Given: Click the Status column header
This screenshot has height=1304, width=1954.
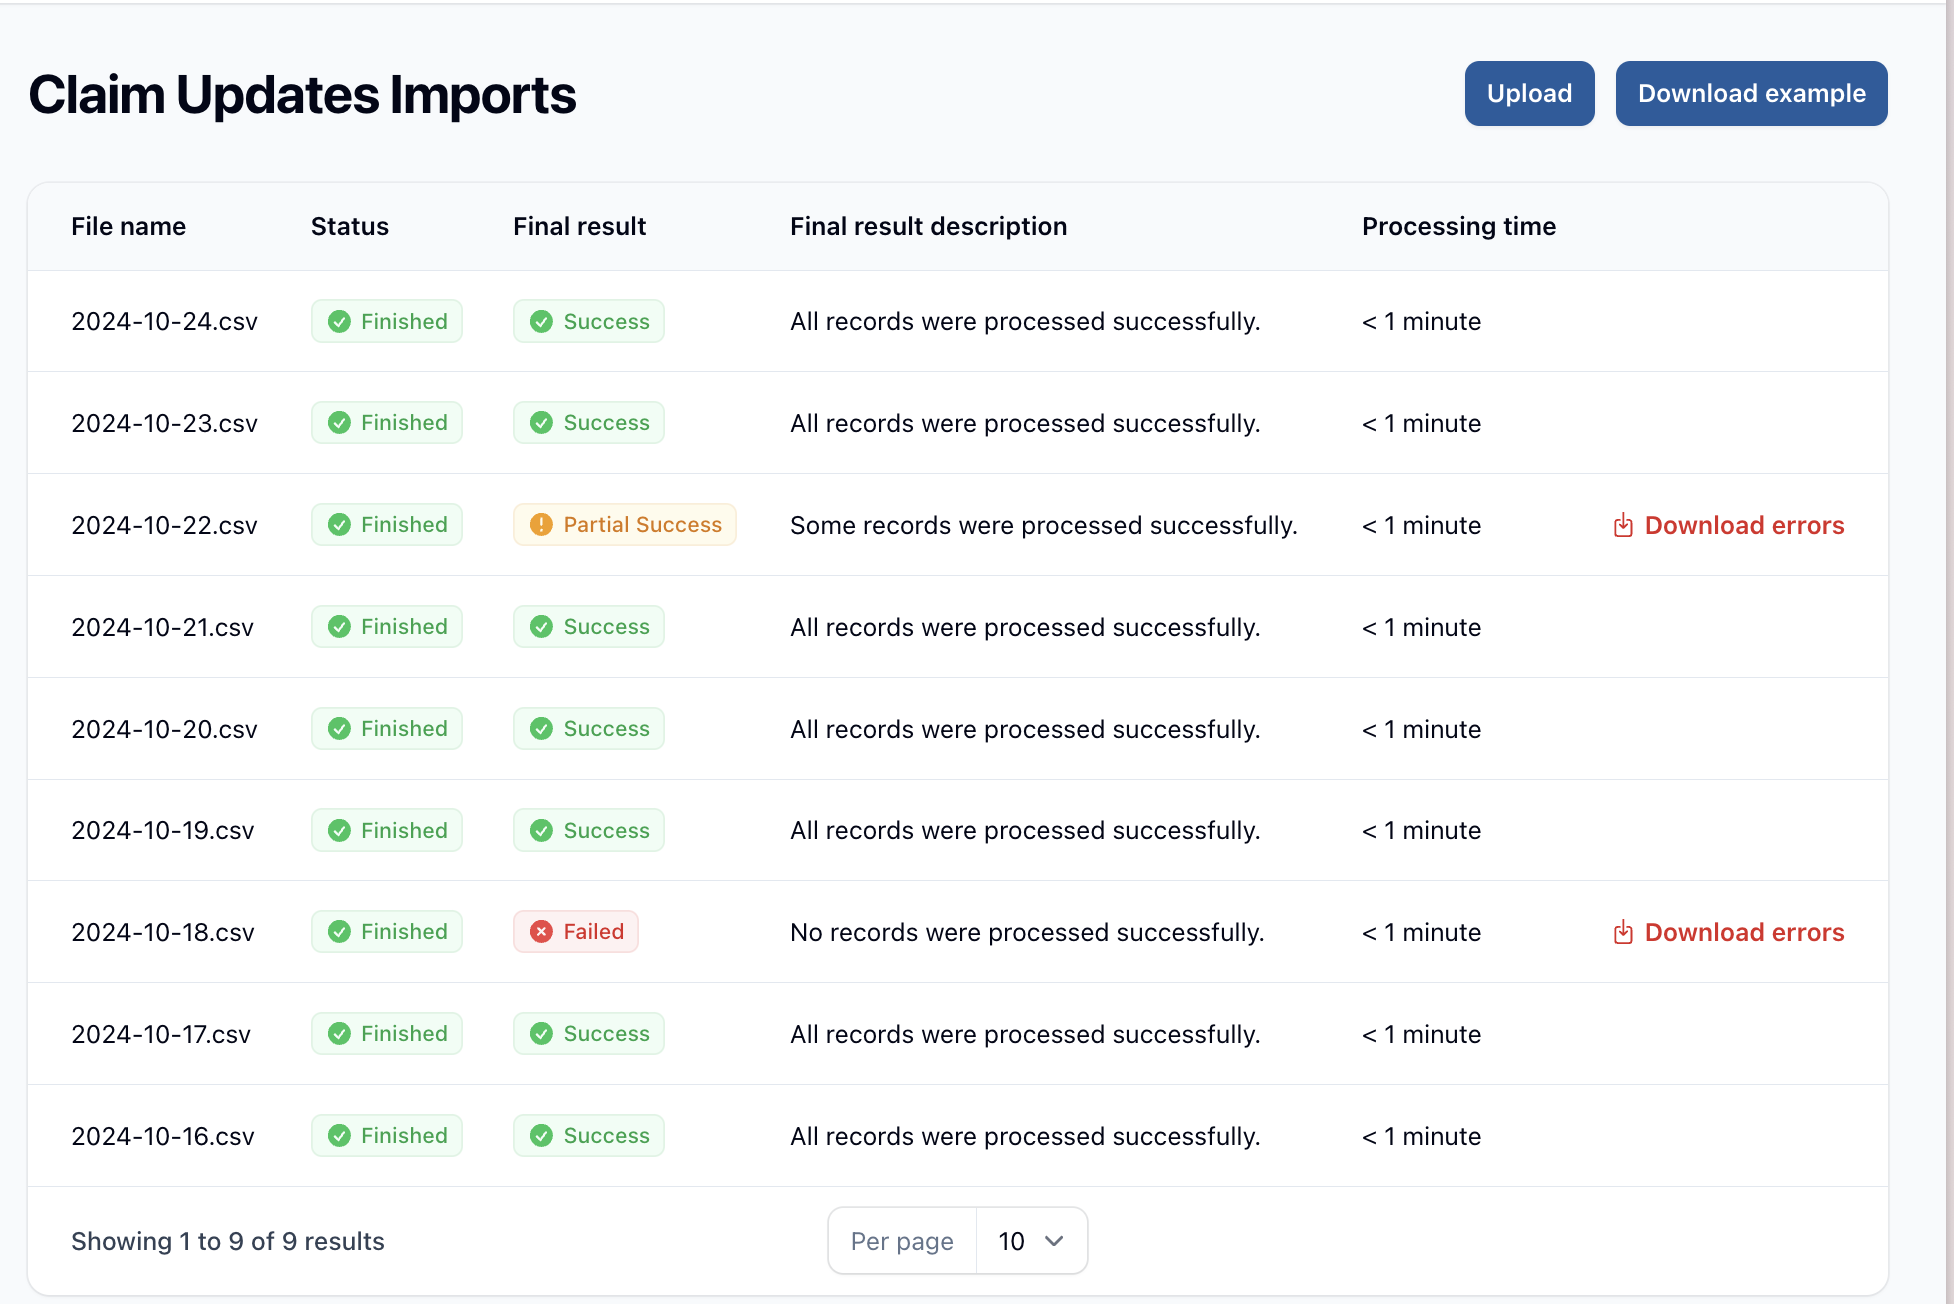Looking at the screenshot, I should coord(349,227).
